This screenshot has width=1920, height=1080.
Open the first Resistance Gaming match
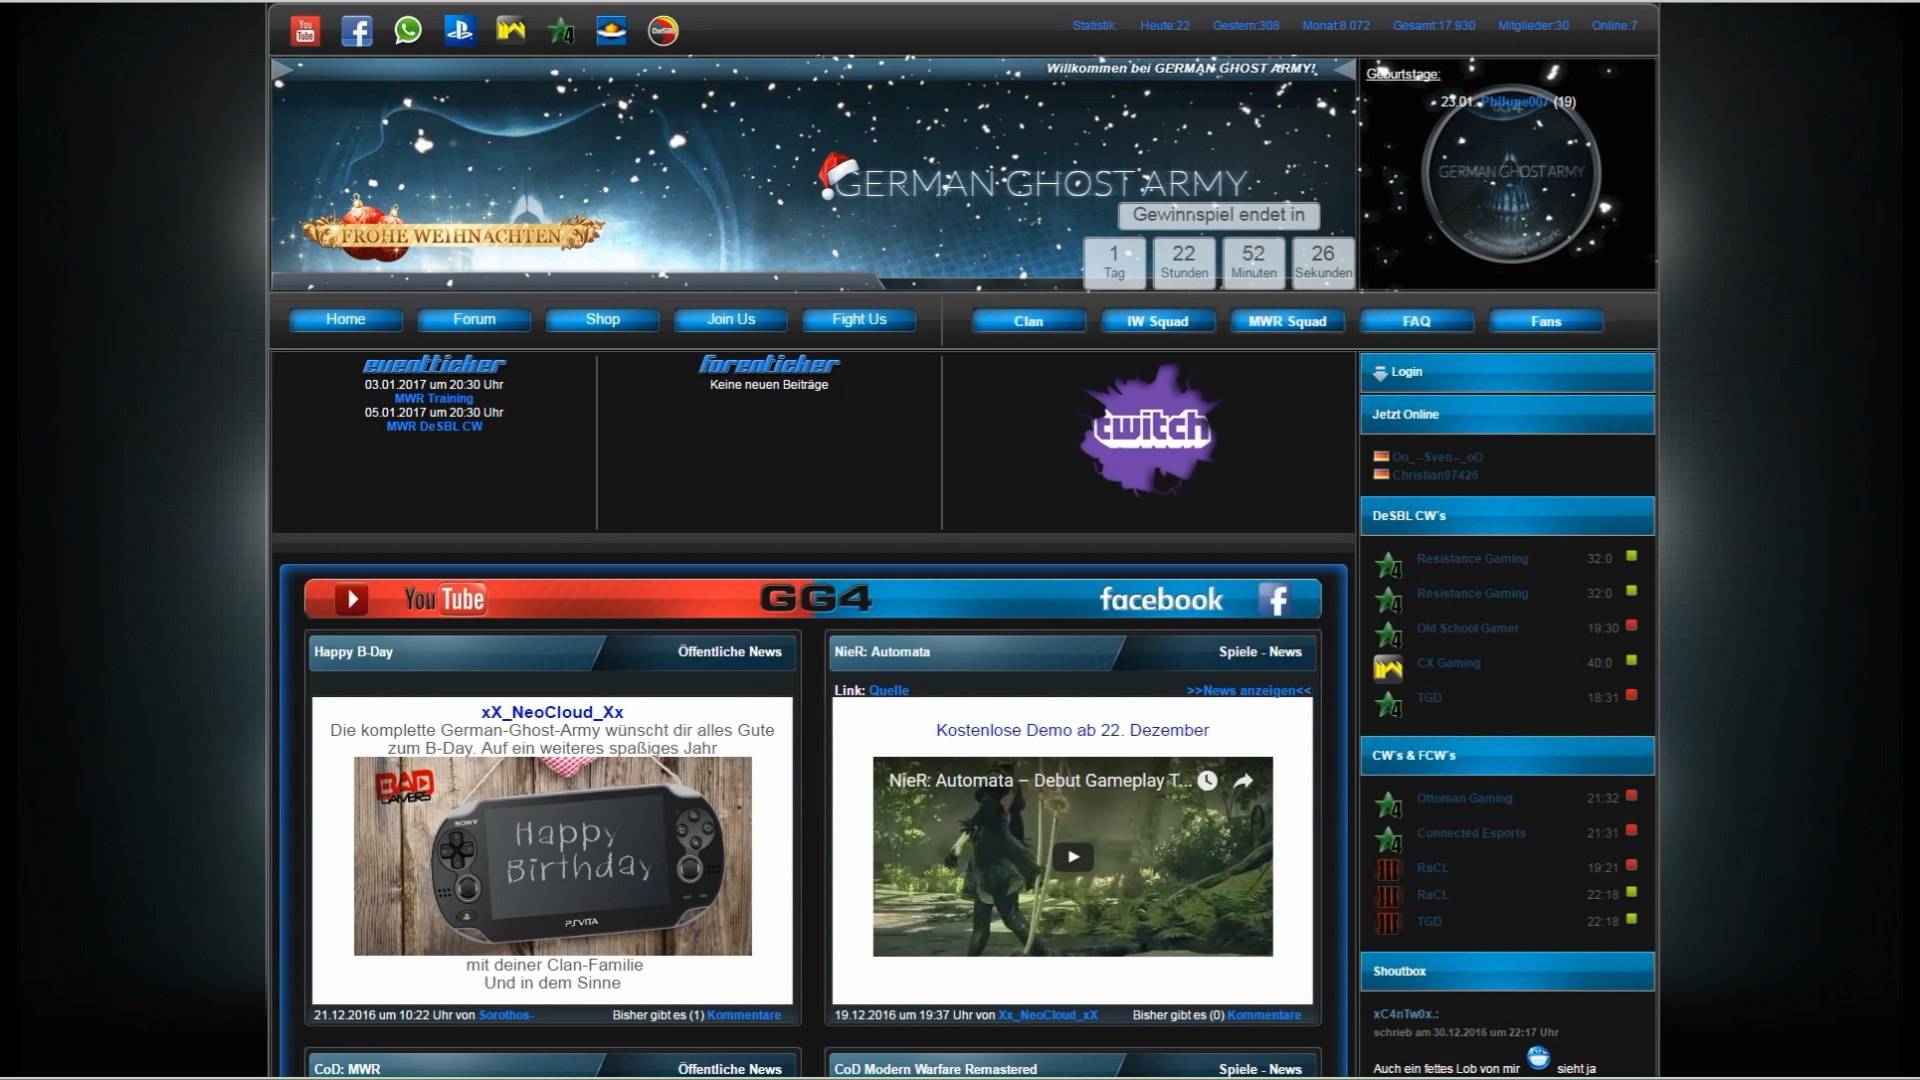1472,559
